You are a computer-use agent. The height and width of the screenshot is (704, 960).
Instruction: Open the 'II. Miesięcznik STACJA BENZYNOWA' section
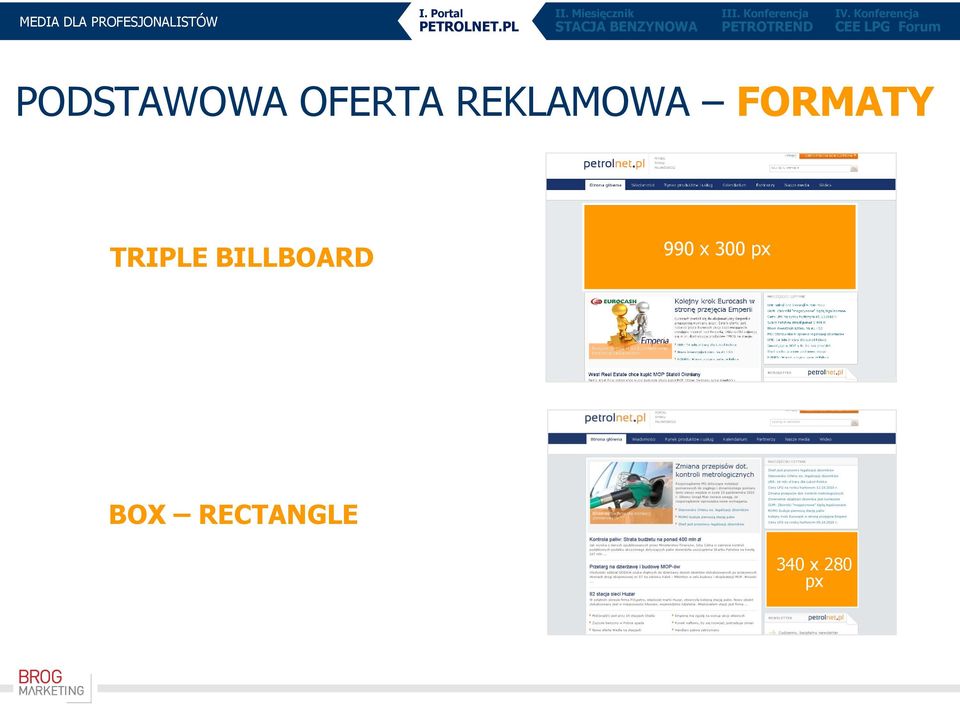626,20
